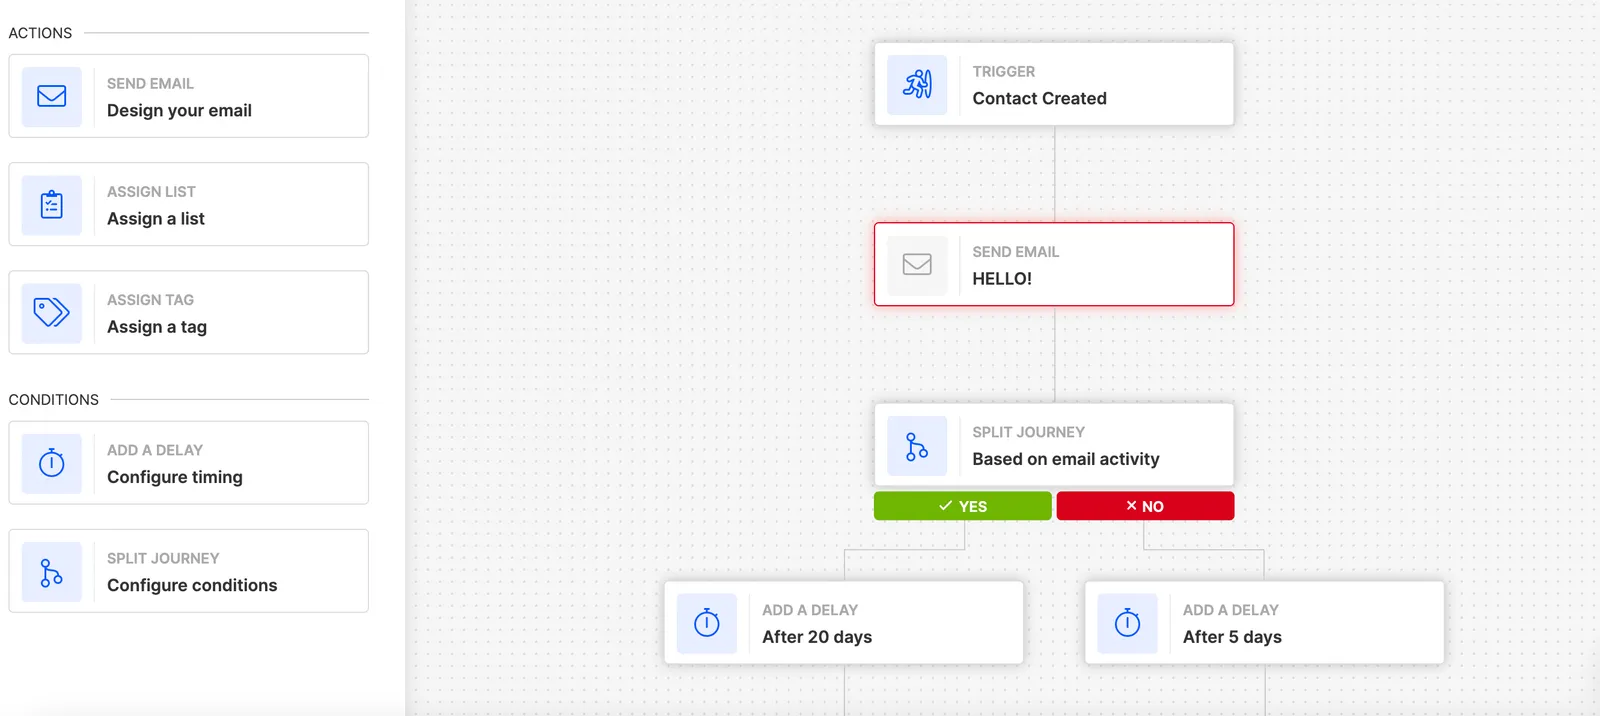Viewport: 1600px width, 716px height.
Task: Choose the 'Design your email' action card
Action: 189,96
